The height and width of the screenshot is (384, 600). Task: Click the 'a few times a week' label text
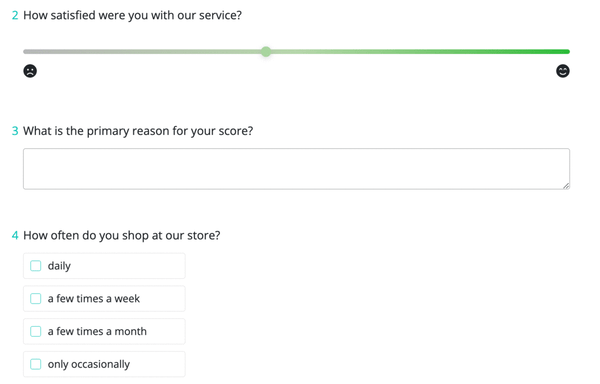coord(93,298)
